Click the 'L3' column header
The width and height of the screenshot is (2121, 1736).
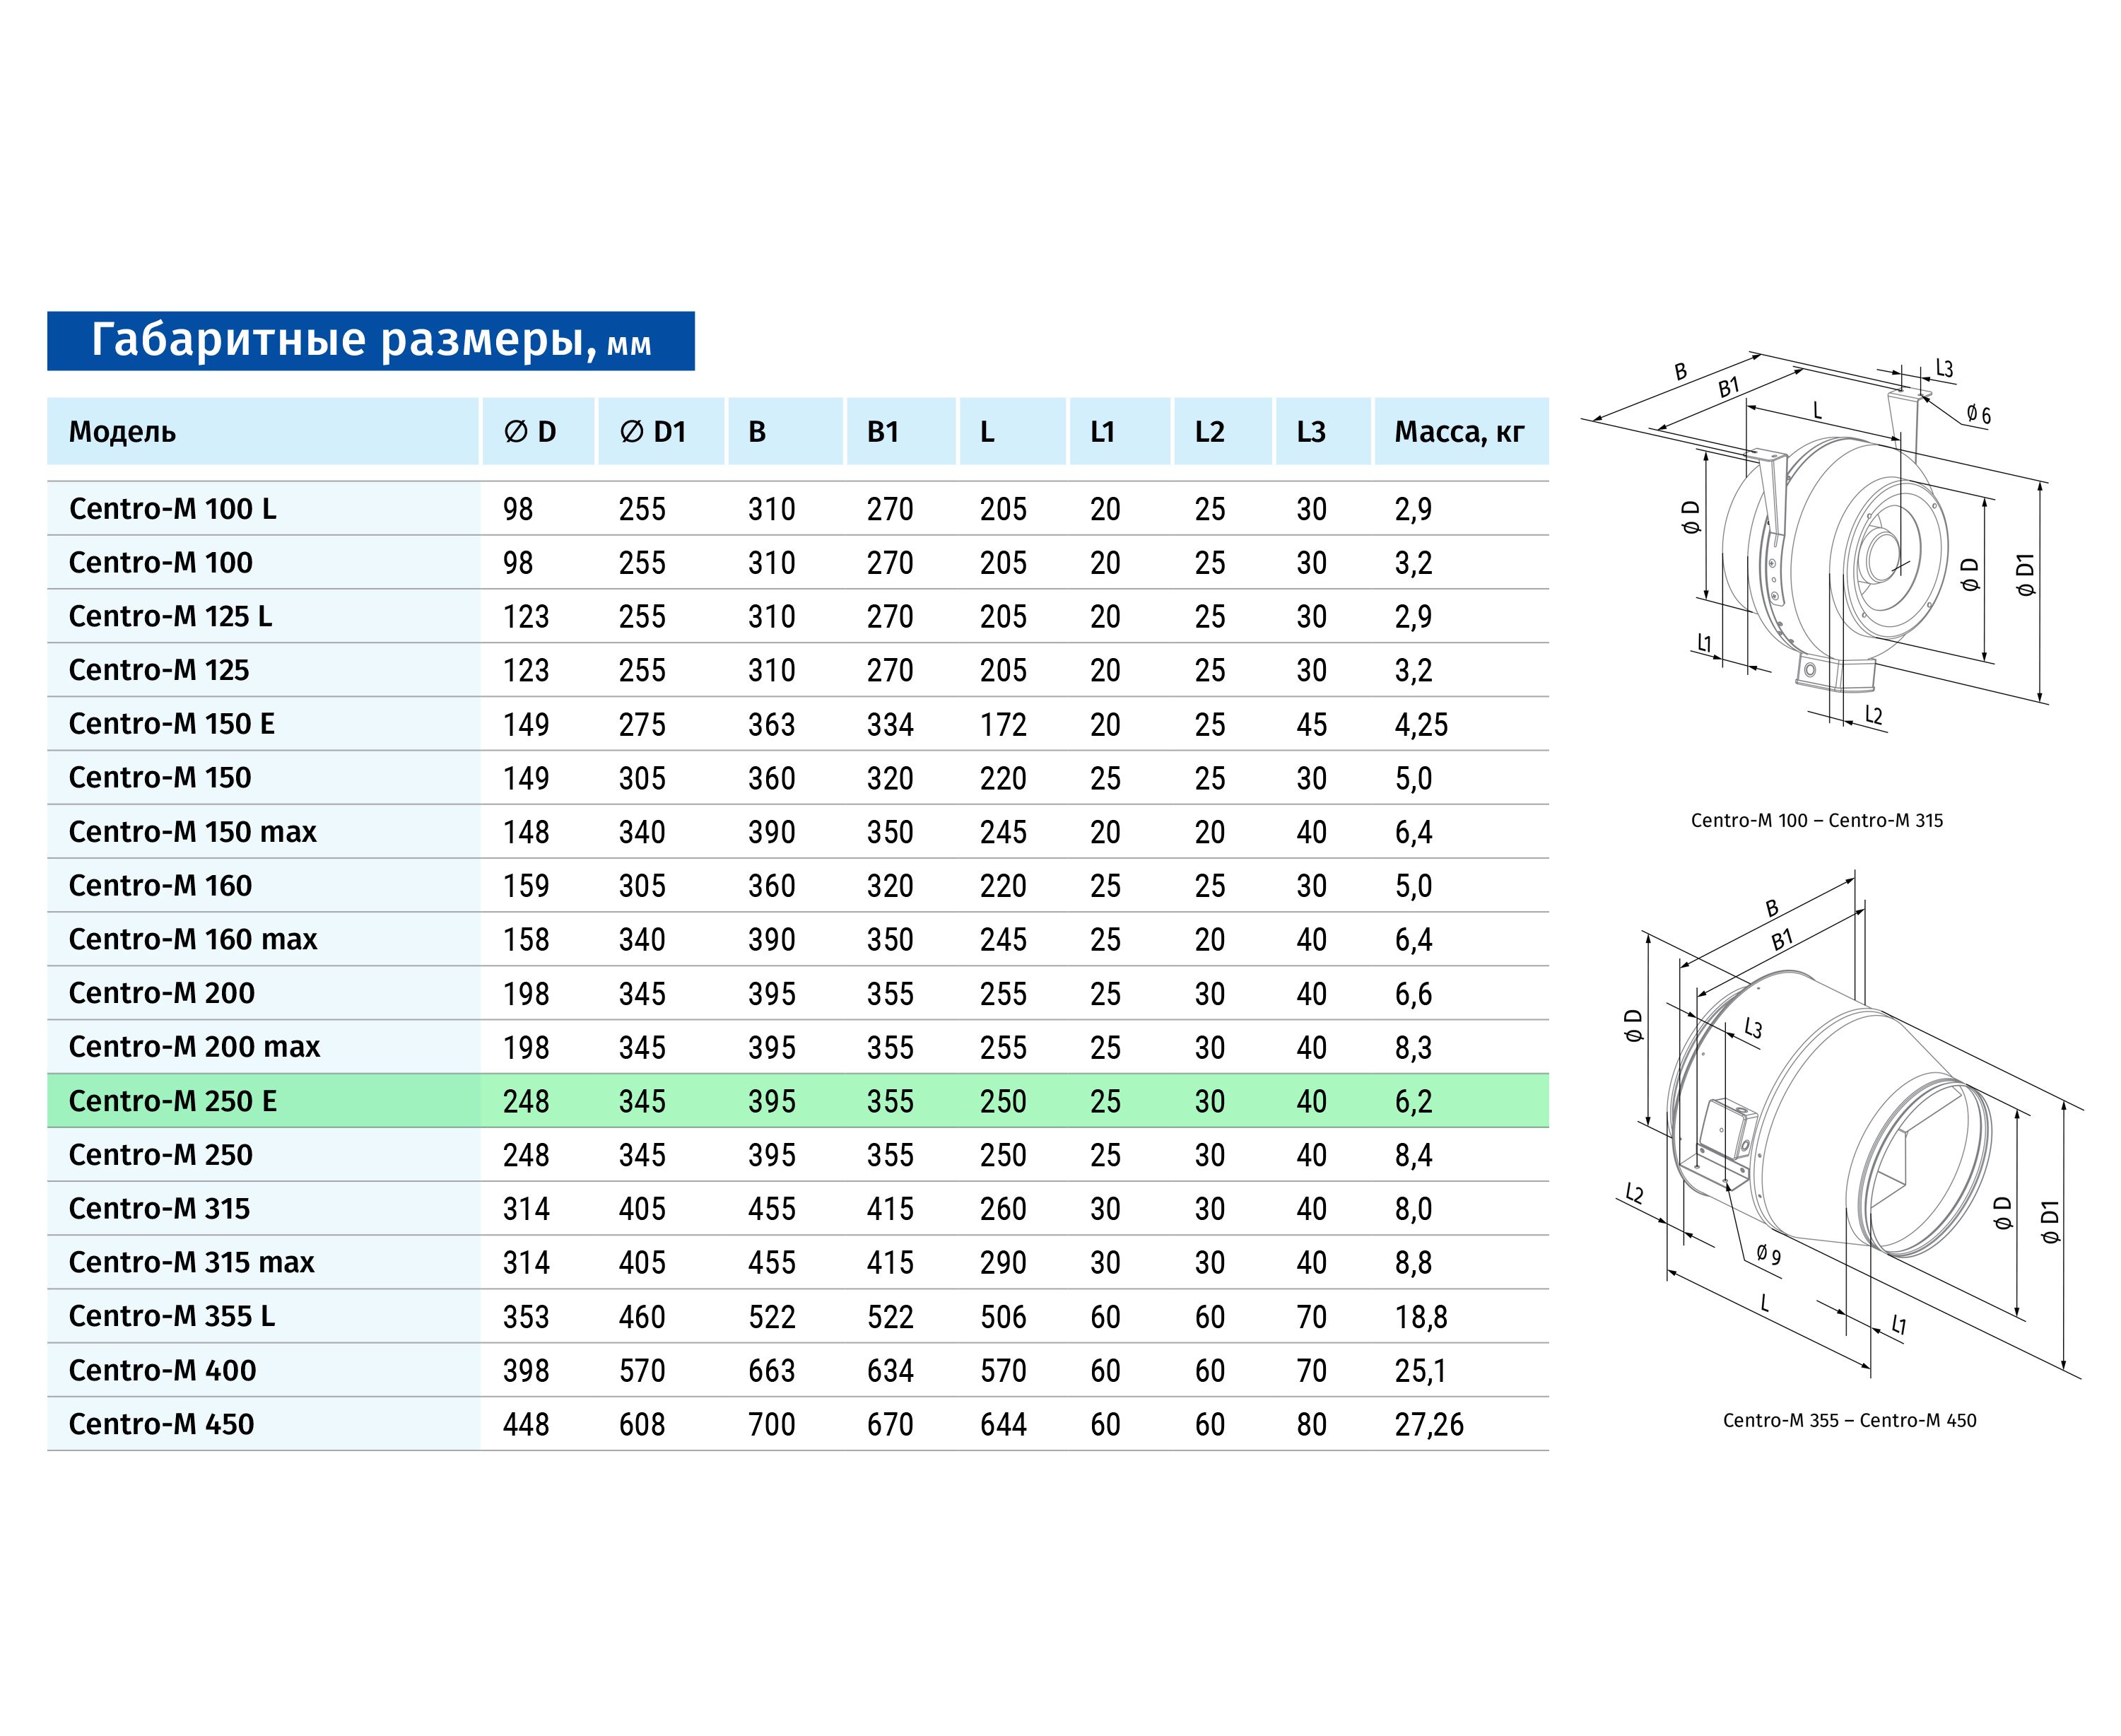(x=1311, y=432)
